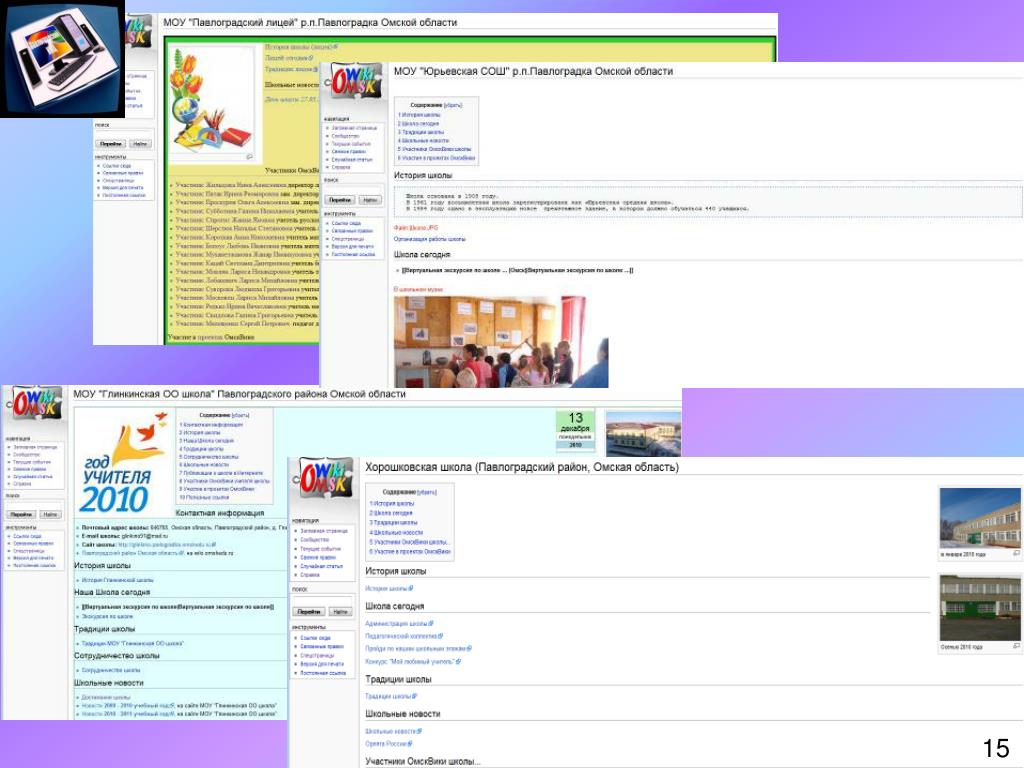1024x768 pixels.
Task: Hide the contents box on Юрьевская СОШ page
Action: point(453,105)
